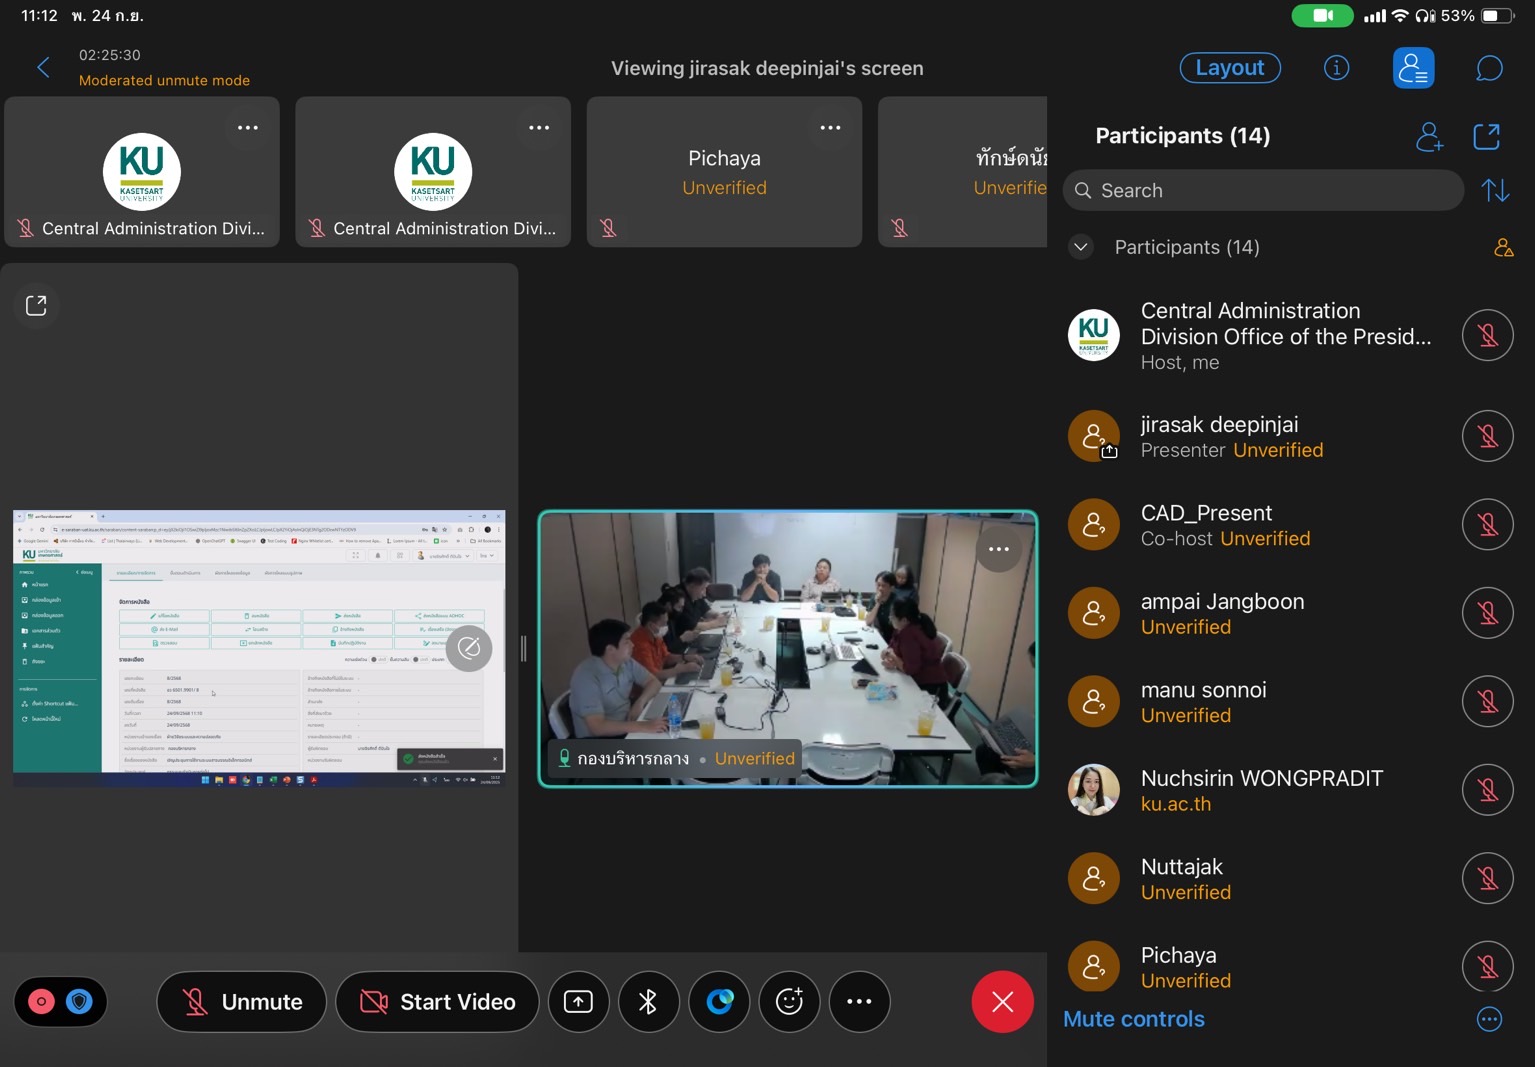1535x1067 pixels.
Task: Open the meeting information icon
Action: tap(1336, 68)
